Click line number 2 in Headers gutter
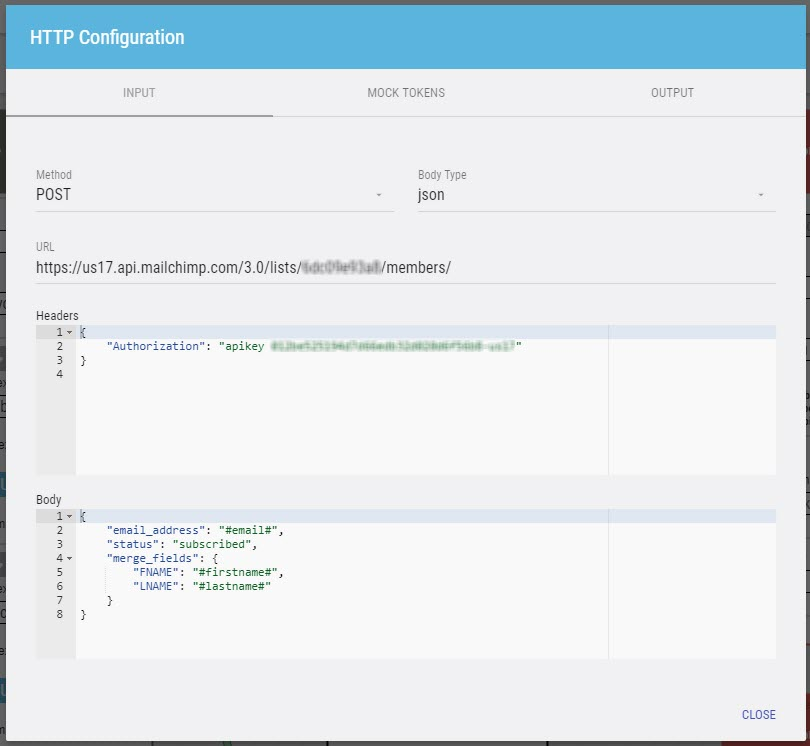 (x=59, y=346)
